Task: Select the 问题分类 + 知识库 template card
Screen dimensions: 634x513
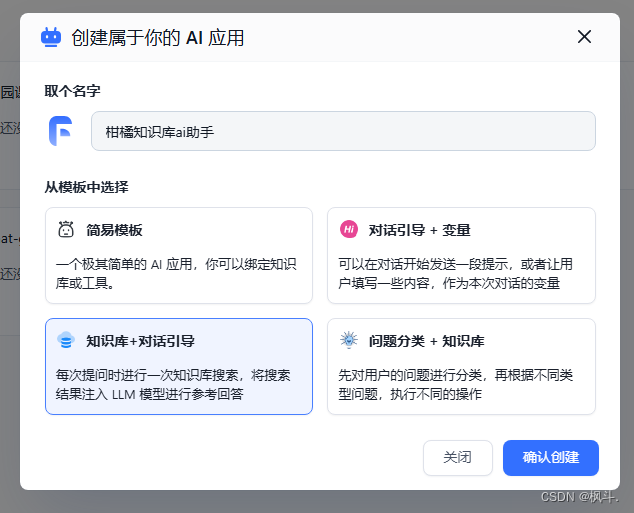Action: tap(461, 366)
